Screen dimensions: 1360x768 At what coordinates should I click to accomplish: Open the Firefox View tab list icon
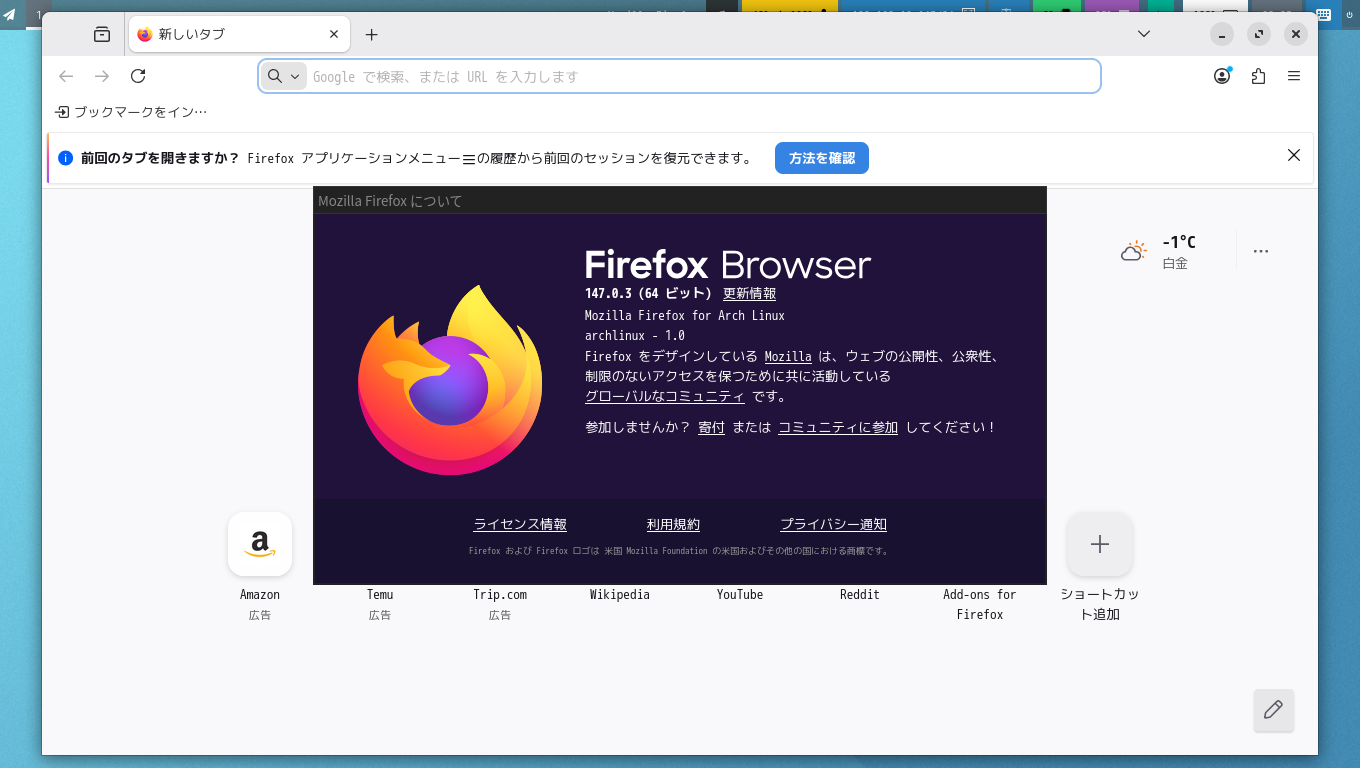point(102,34)
